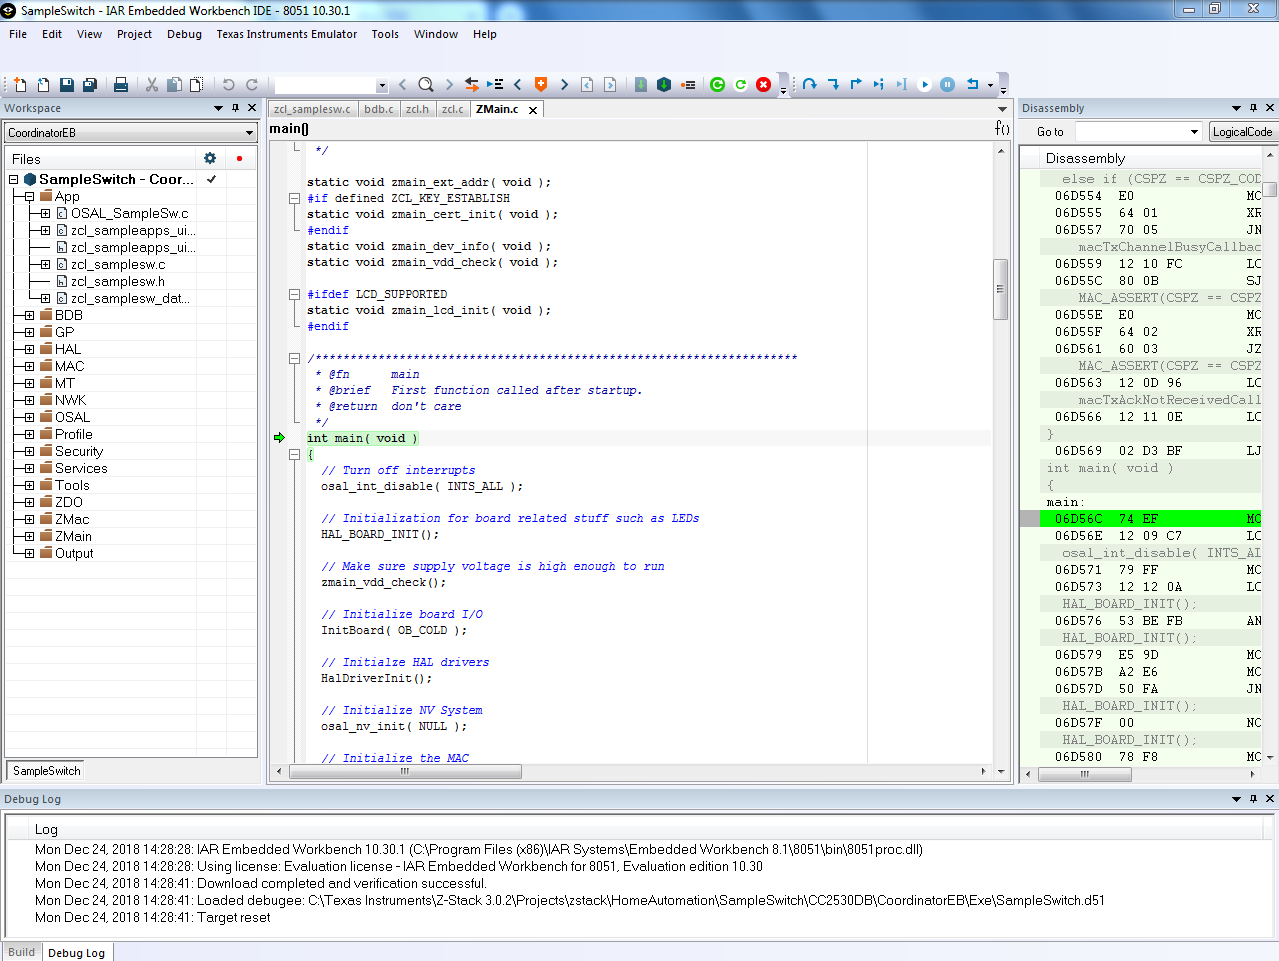Open the workspace files settings gear
Image resolution: width=1279 pixels, height=961 pixels.
(x=210, y=158)
